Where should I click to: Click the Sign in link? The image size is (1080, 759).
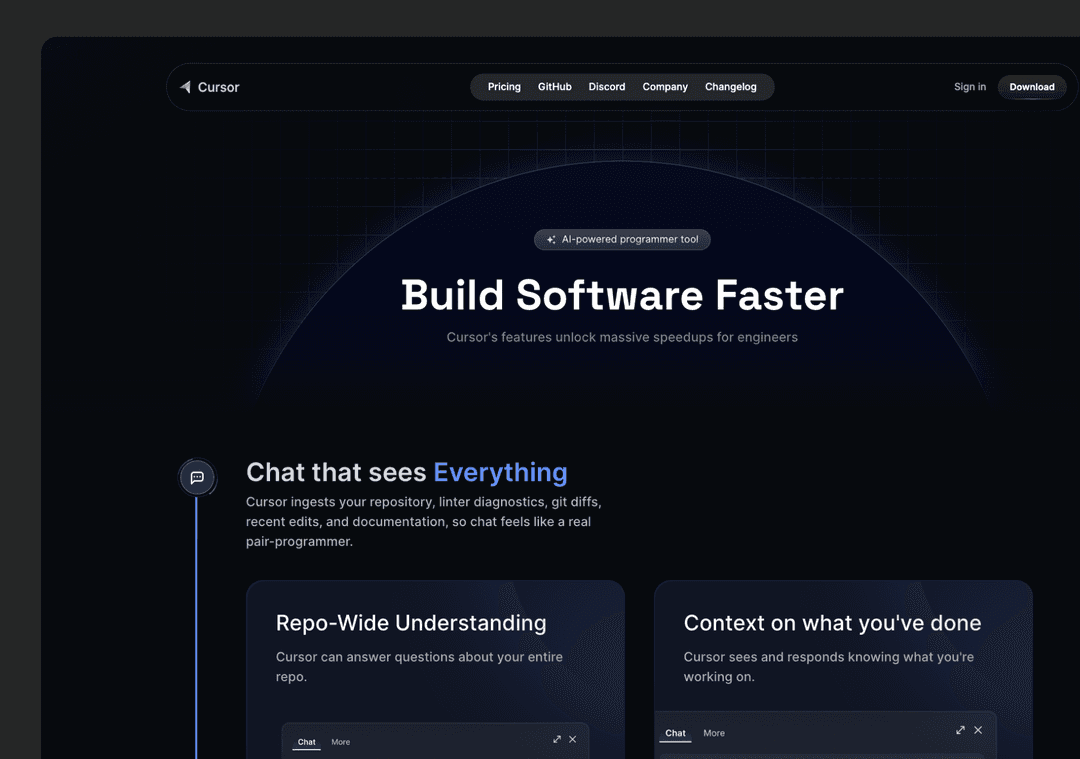(970, 87)
